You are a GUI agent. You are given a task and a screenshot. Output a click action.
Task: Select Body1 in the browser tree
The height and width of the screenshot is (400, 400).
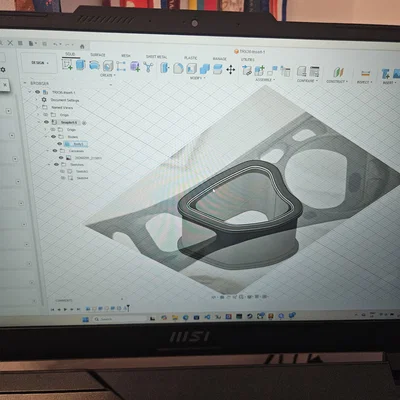click(x=76, y=144)
